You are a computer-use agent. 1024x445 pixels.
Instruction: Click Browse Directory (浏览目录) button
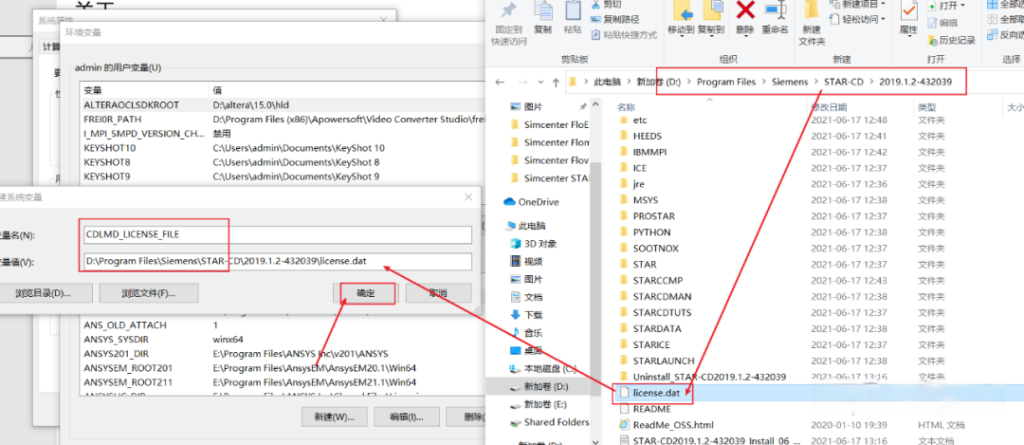click(x=43, y=293)
